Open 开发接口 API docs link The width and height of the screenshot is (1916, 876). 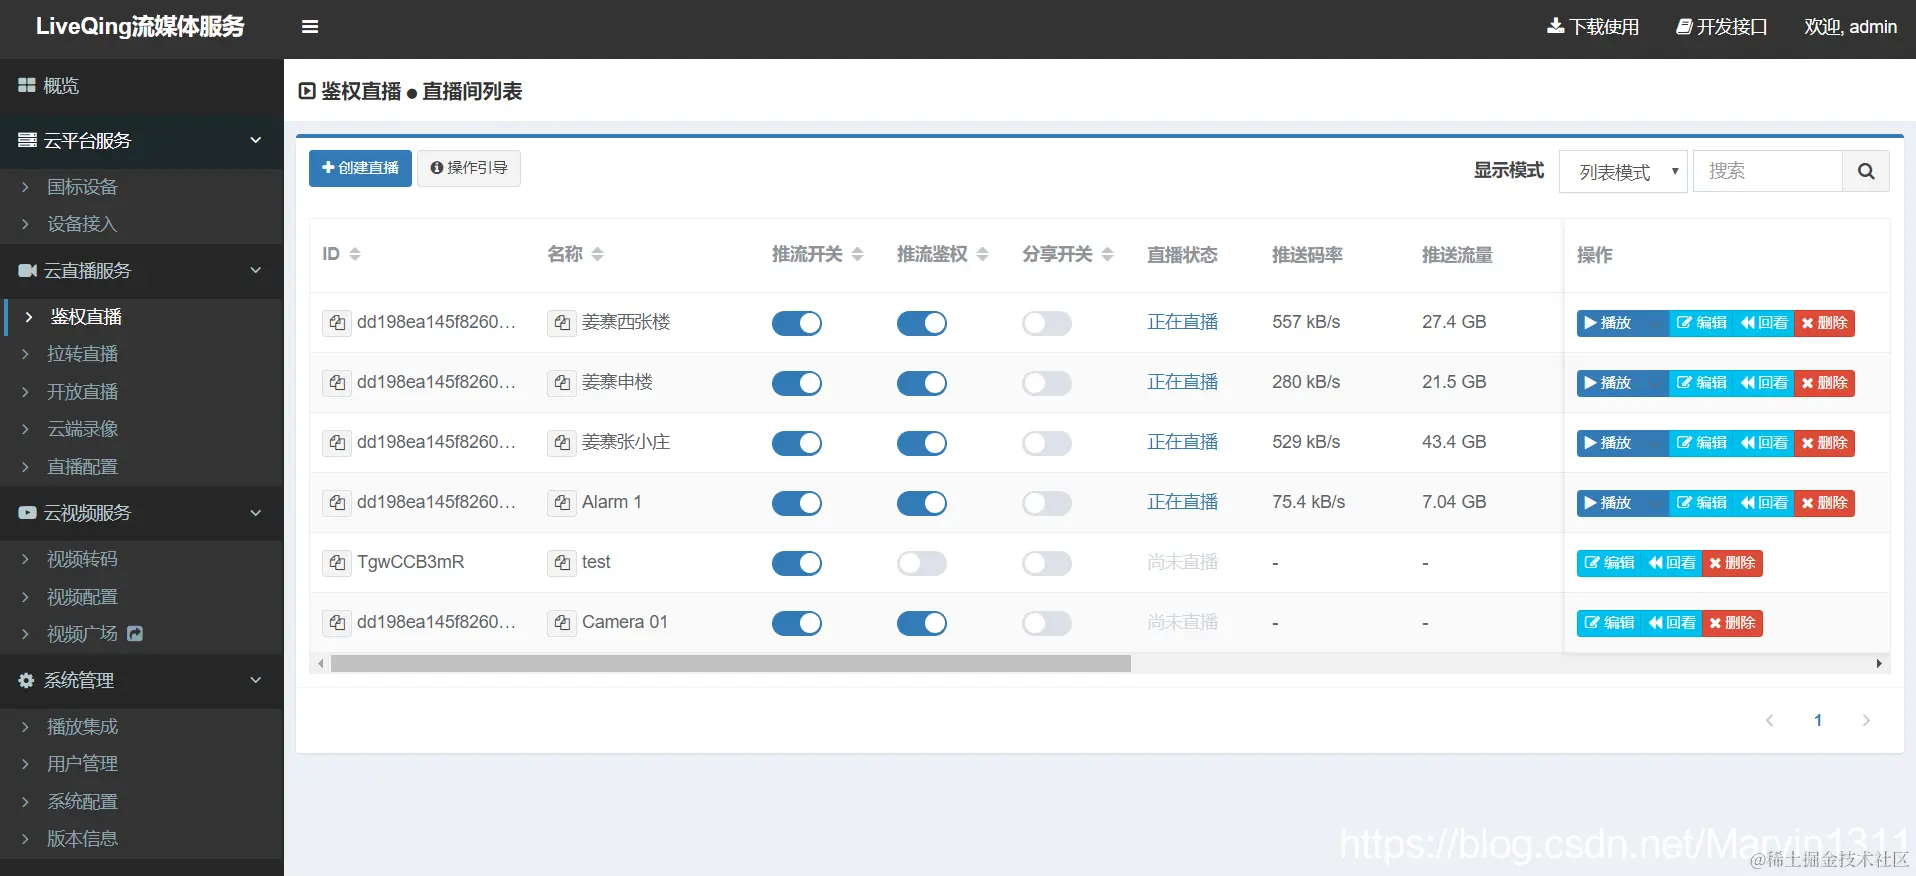coord(1722,27)
